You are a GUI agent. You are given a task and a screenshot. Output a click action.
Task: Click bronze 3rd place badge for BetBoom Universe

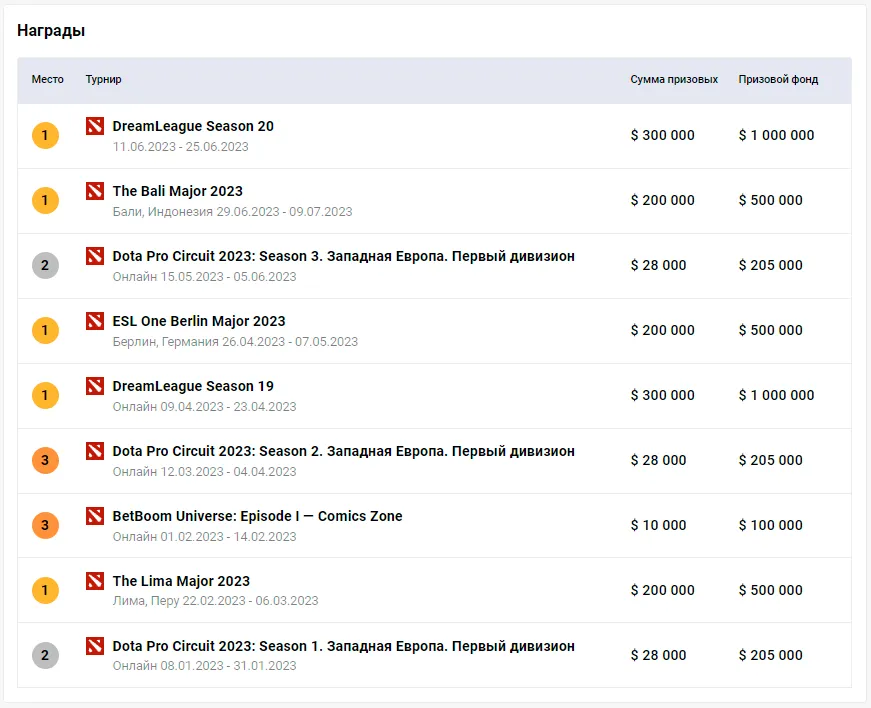click(46, 525)
